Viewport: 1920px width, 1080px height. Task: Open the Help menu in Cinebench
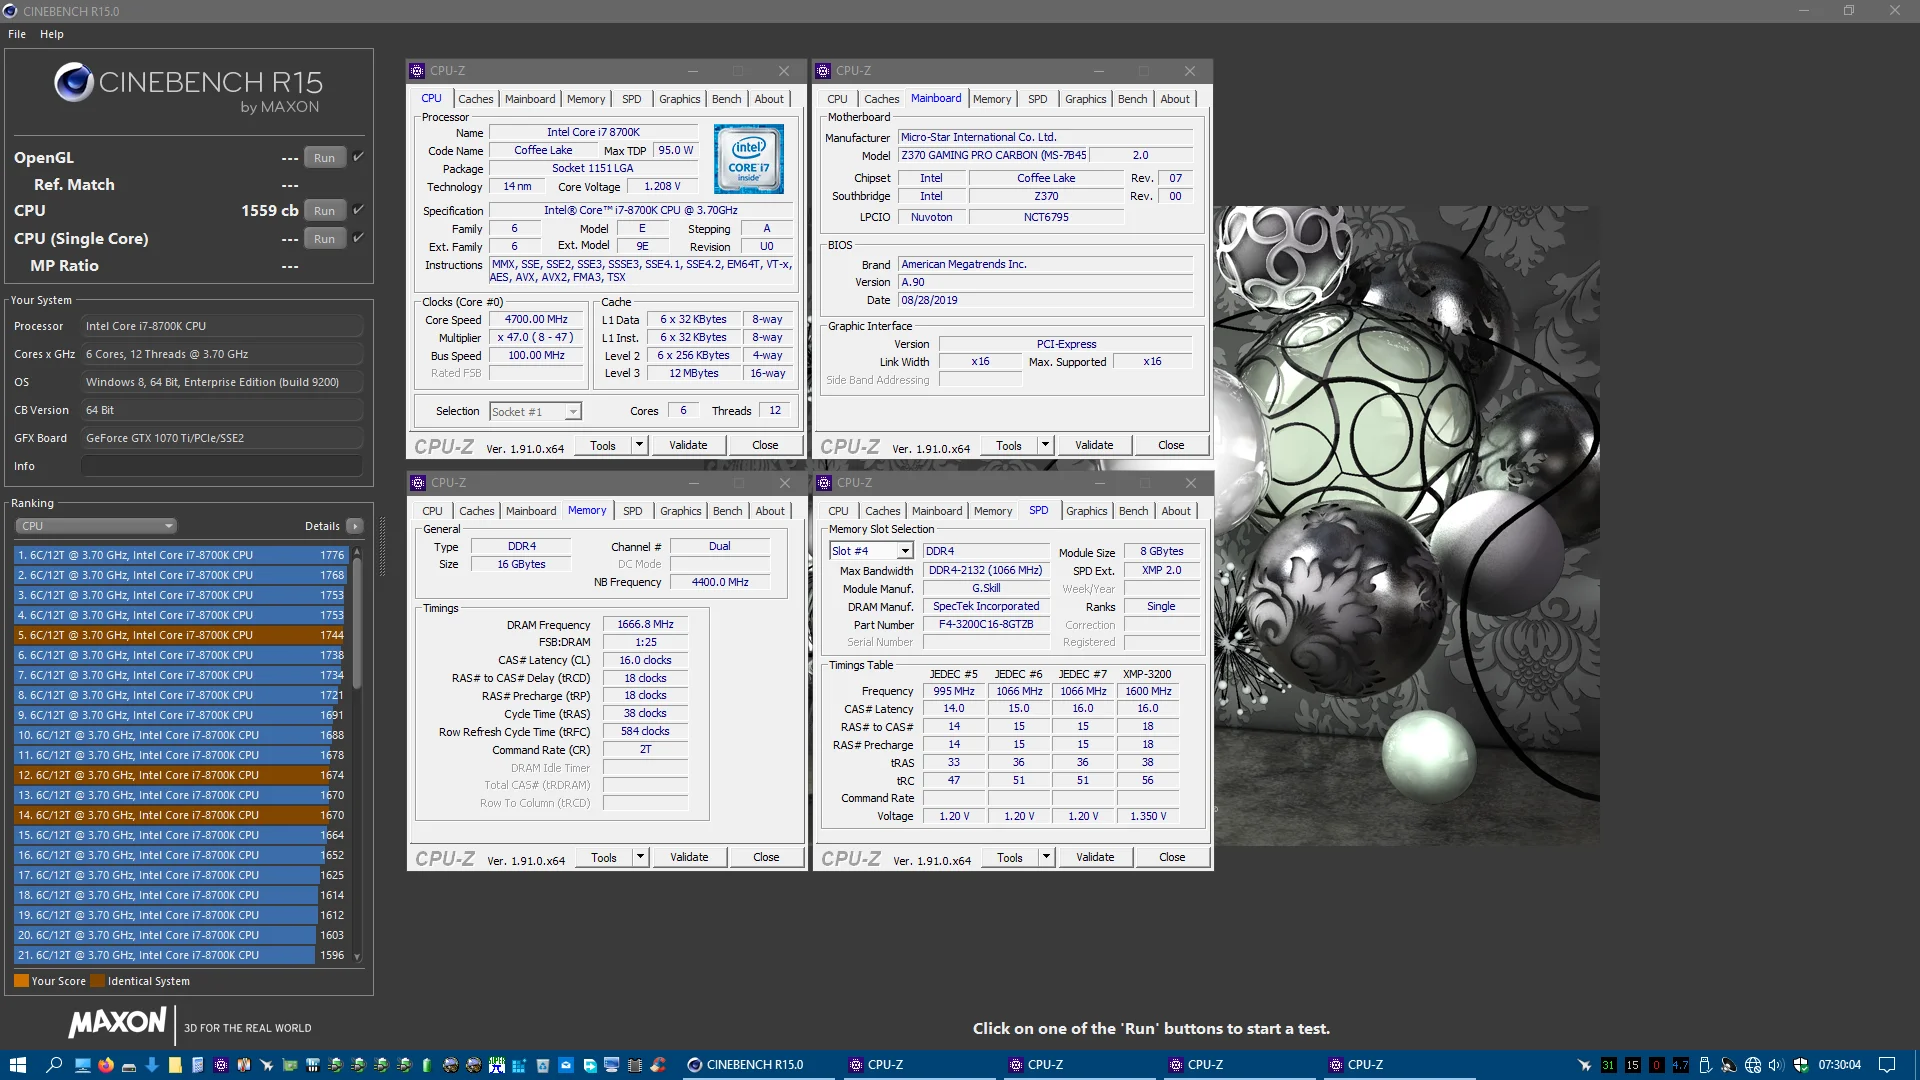52,34
